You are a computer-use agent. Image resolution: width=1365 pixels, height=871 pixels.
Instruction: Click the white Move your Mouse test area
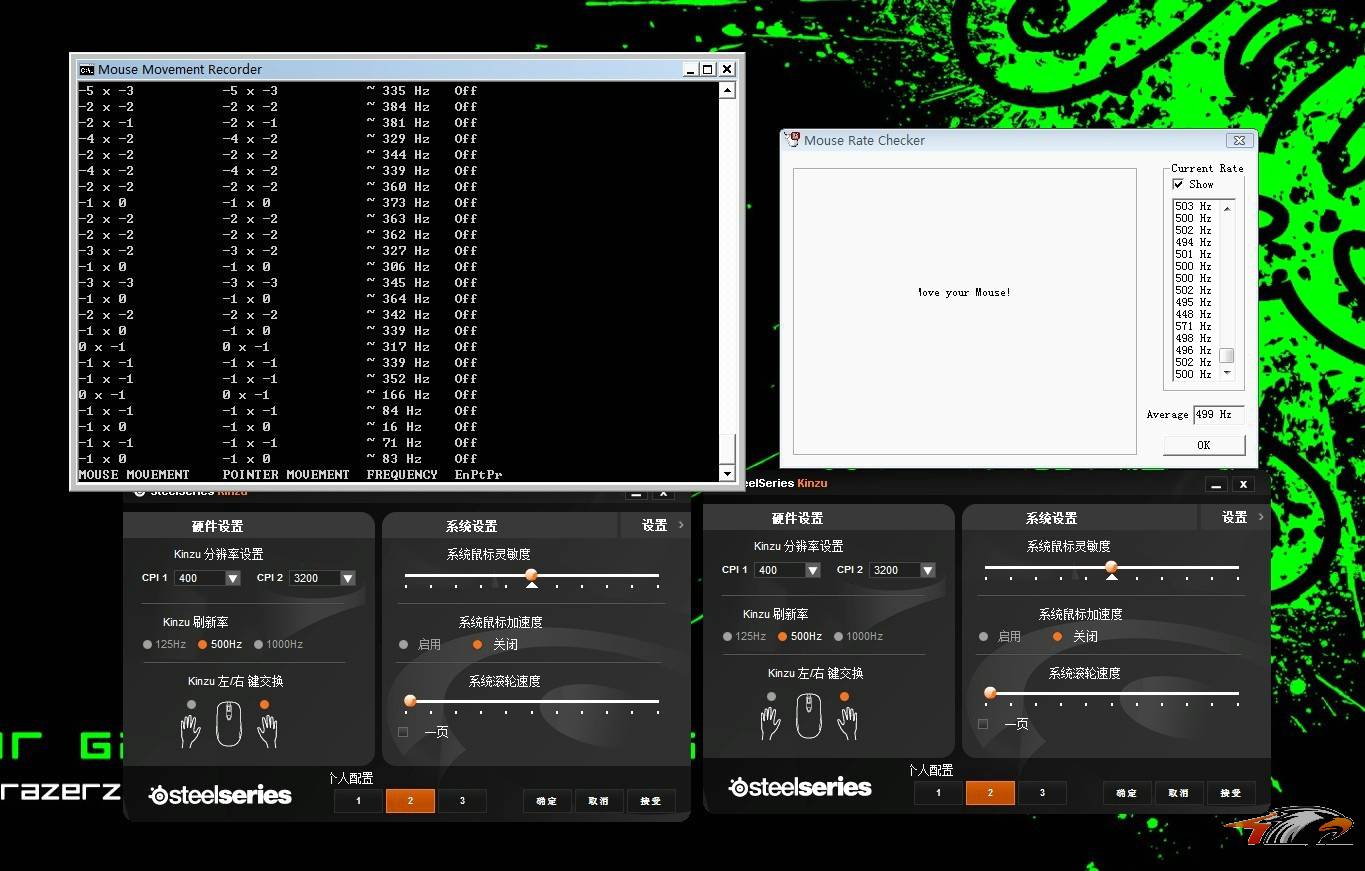965,312
